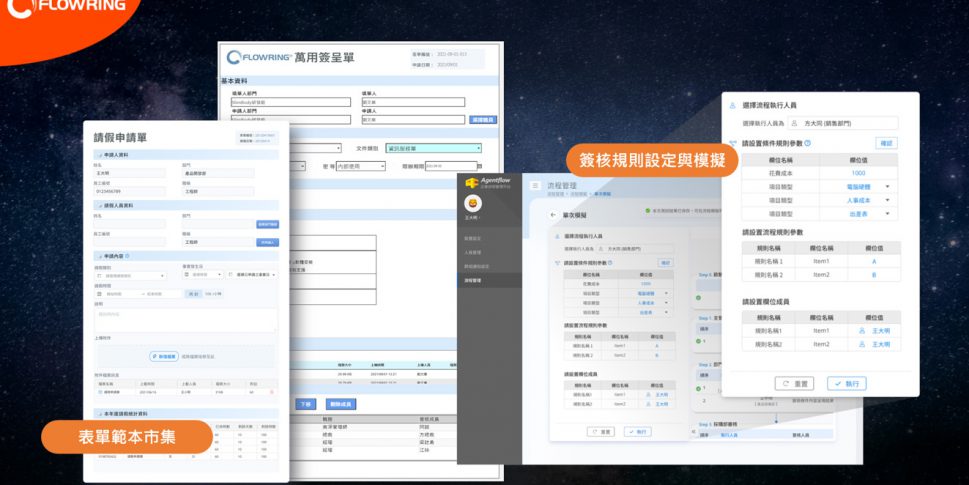Click 姓名 field showing 王大明 on leave form
Viewport: 969px width, 485px height.
(x=130, y=174)
